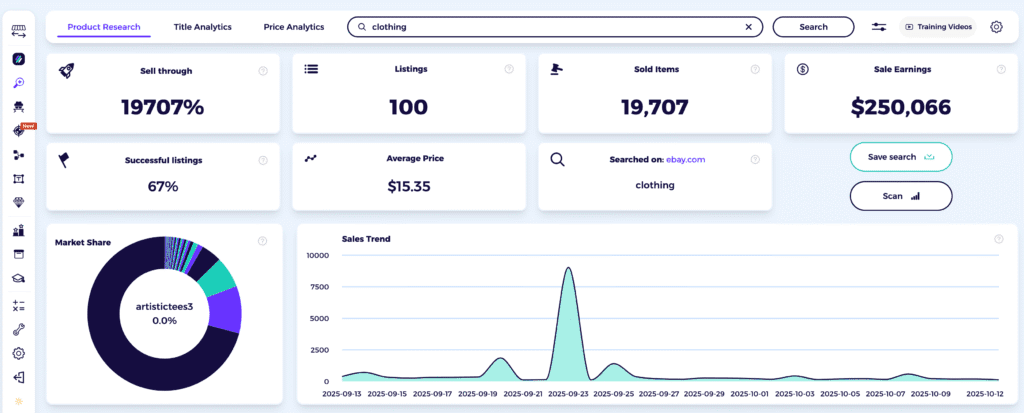The height and width of the screenshot is (413, 1024).
Task: Switch to the Title Analytics tab
Action: click(202, 27)
